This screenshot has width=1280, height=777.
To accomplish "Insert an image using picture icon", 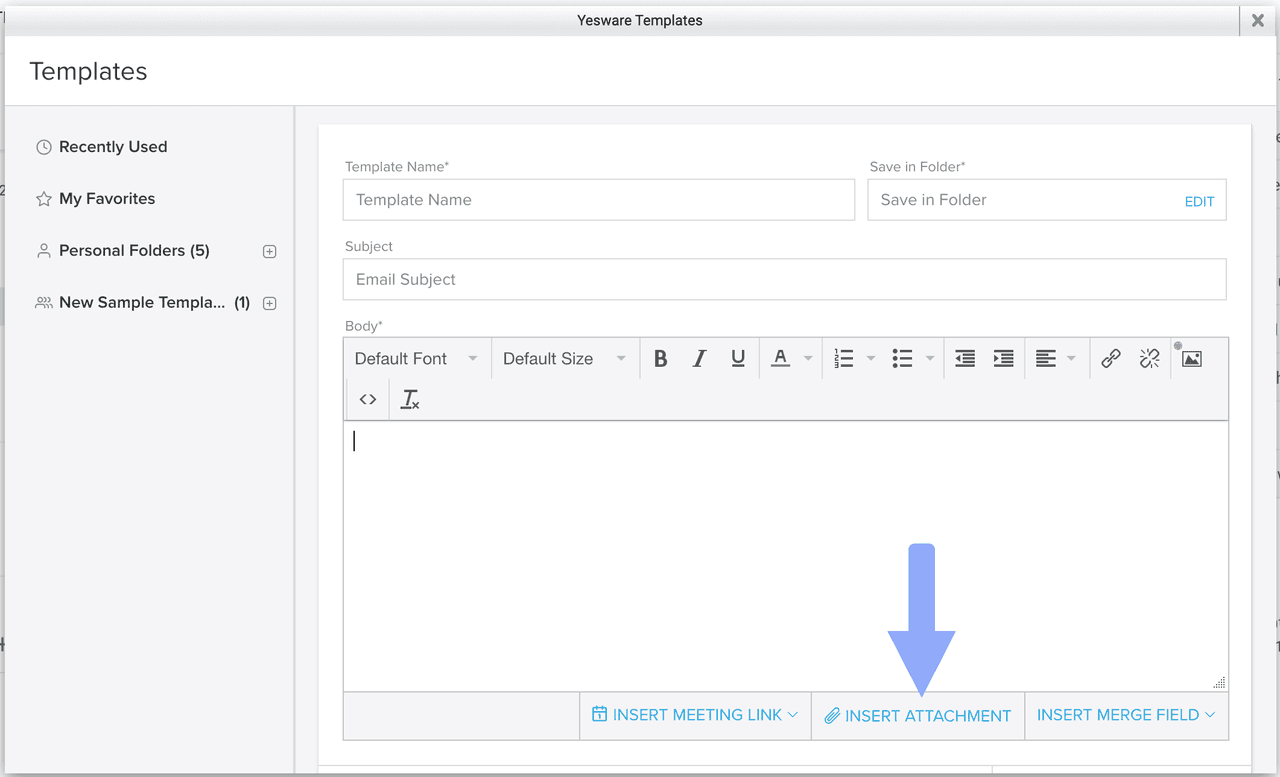I will pos(1191,359).
